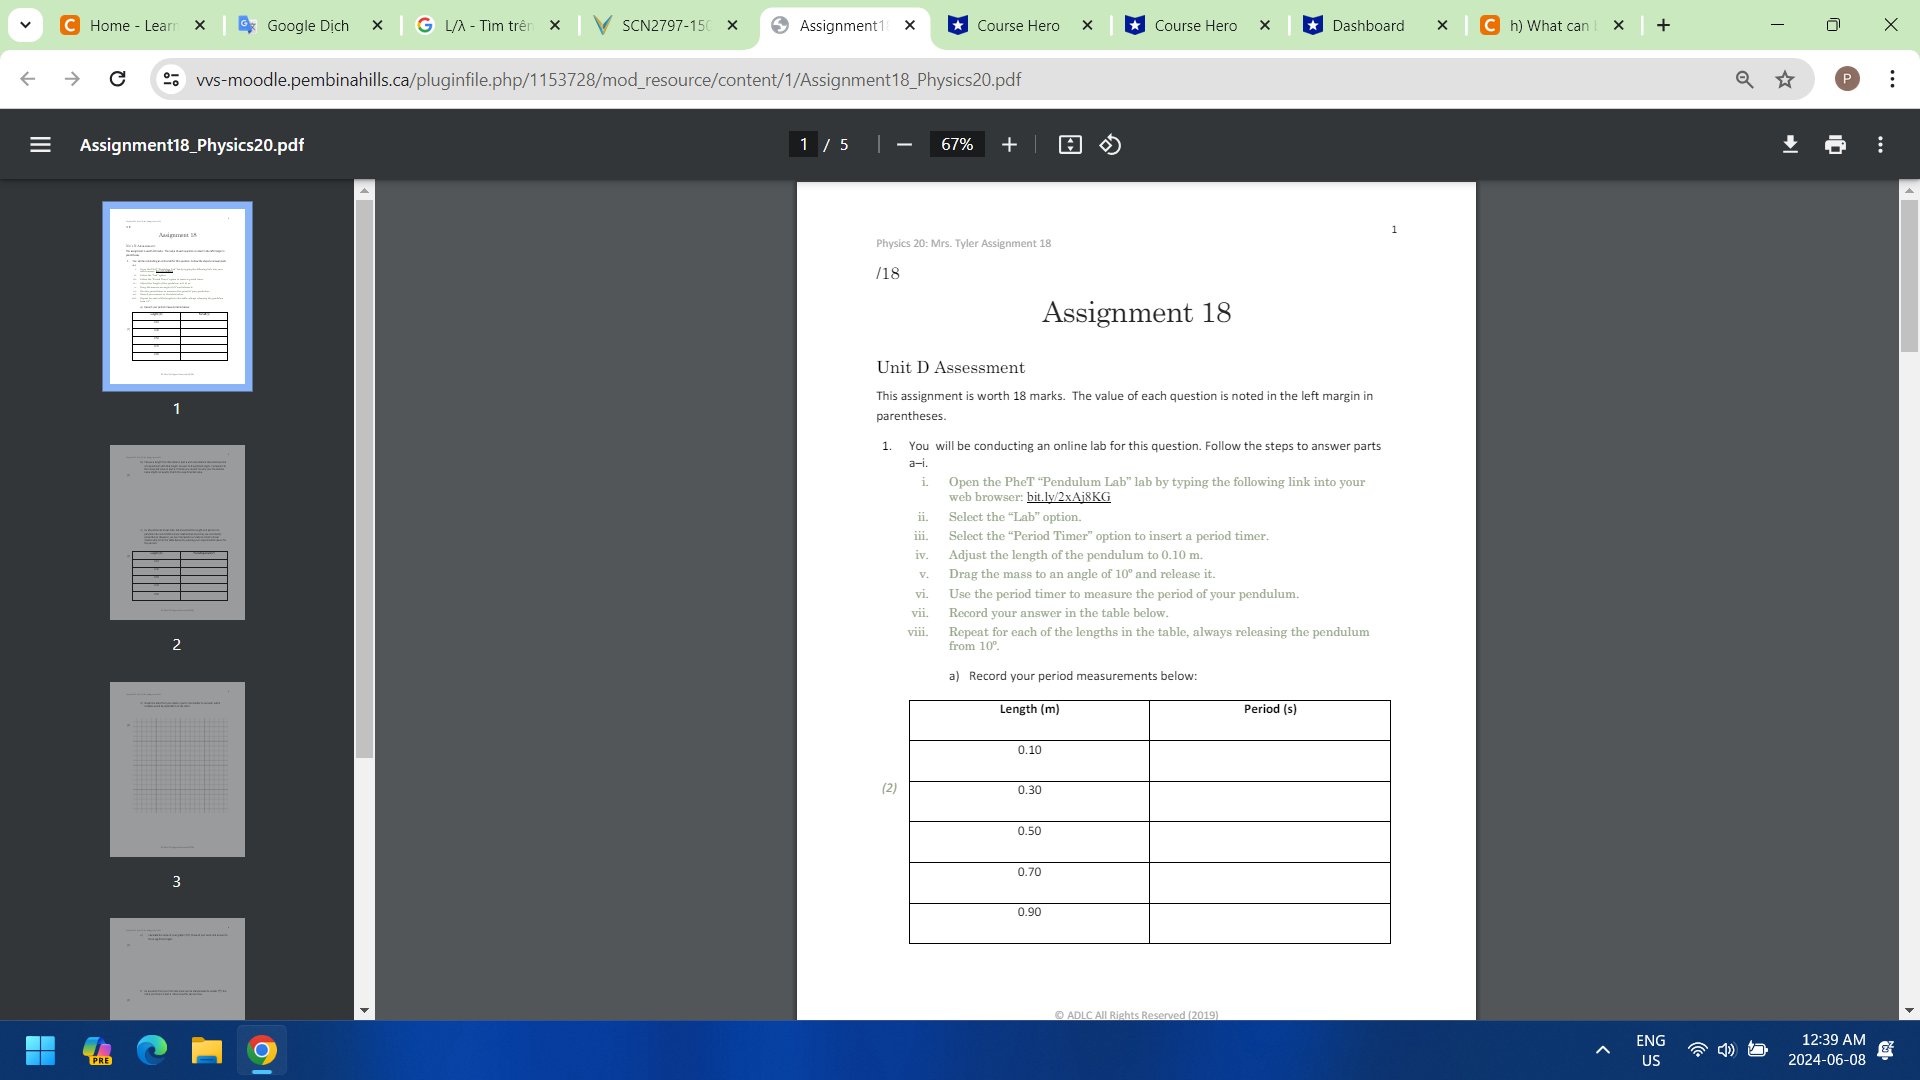1920x1080 pixels.
Task: Expand hidden icons in the system tray
Action: coord(1601,1051)
